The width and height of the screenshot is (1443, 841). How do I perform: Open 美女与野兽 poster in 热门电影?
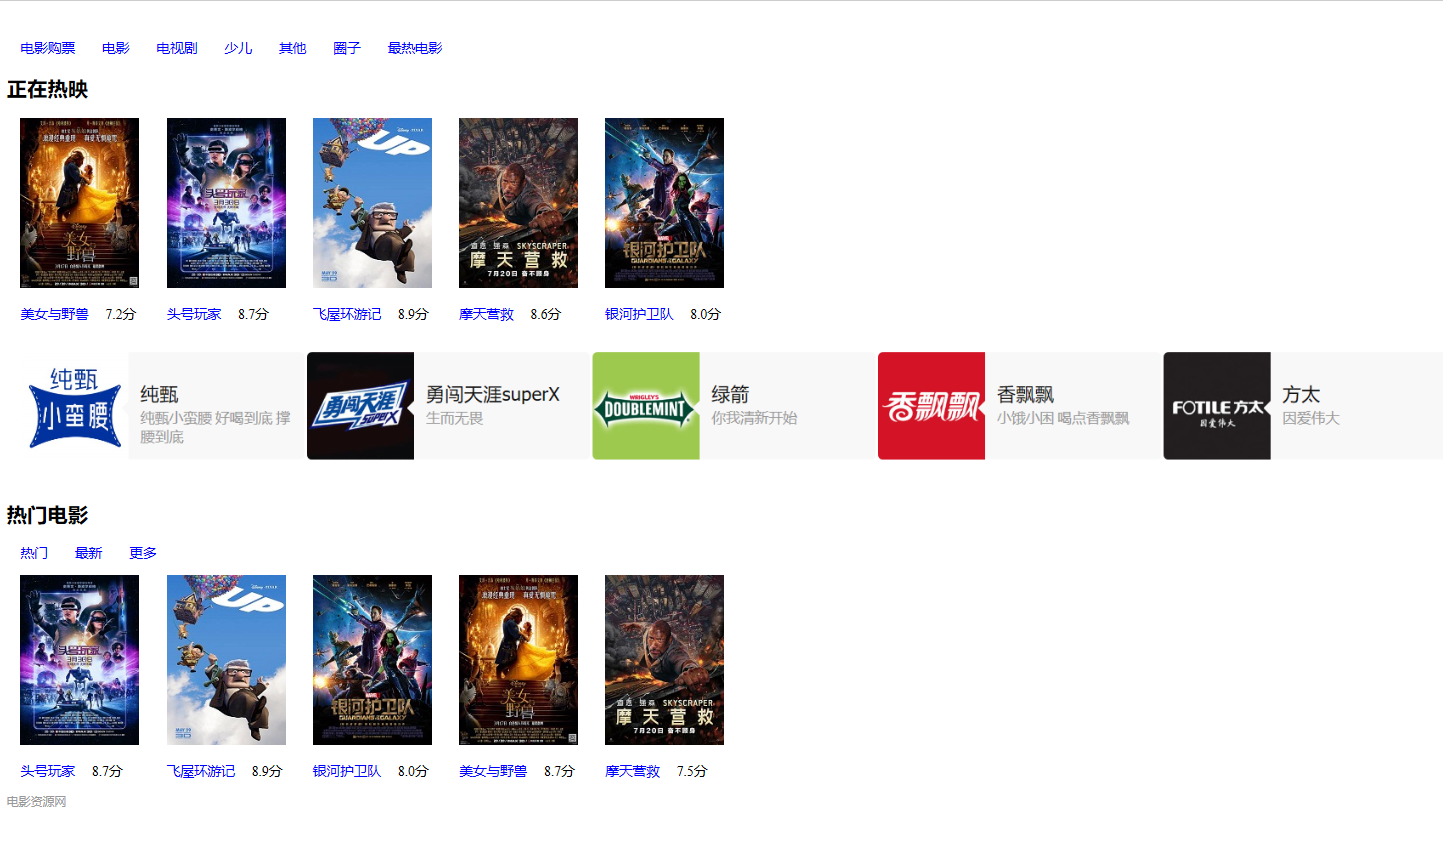point(518,660)
